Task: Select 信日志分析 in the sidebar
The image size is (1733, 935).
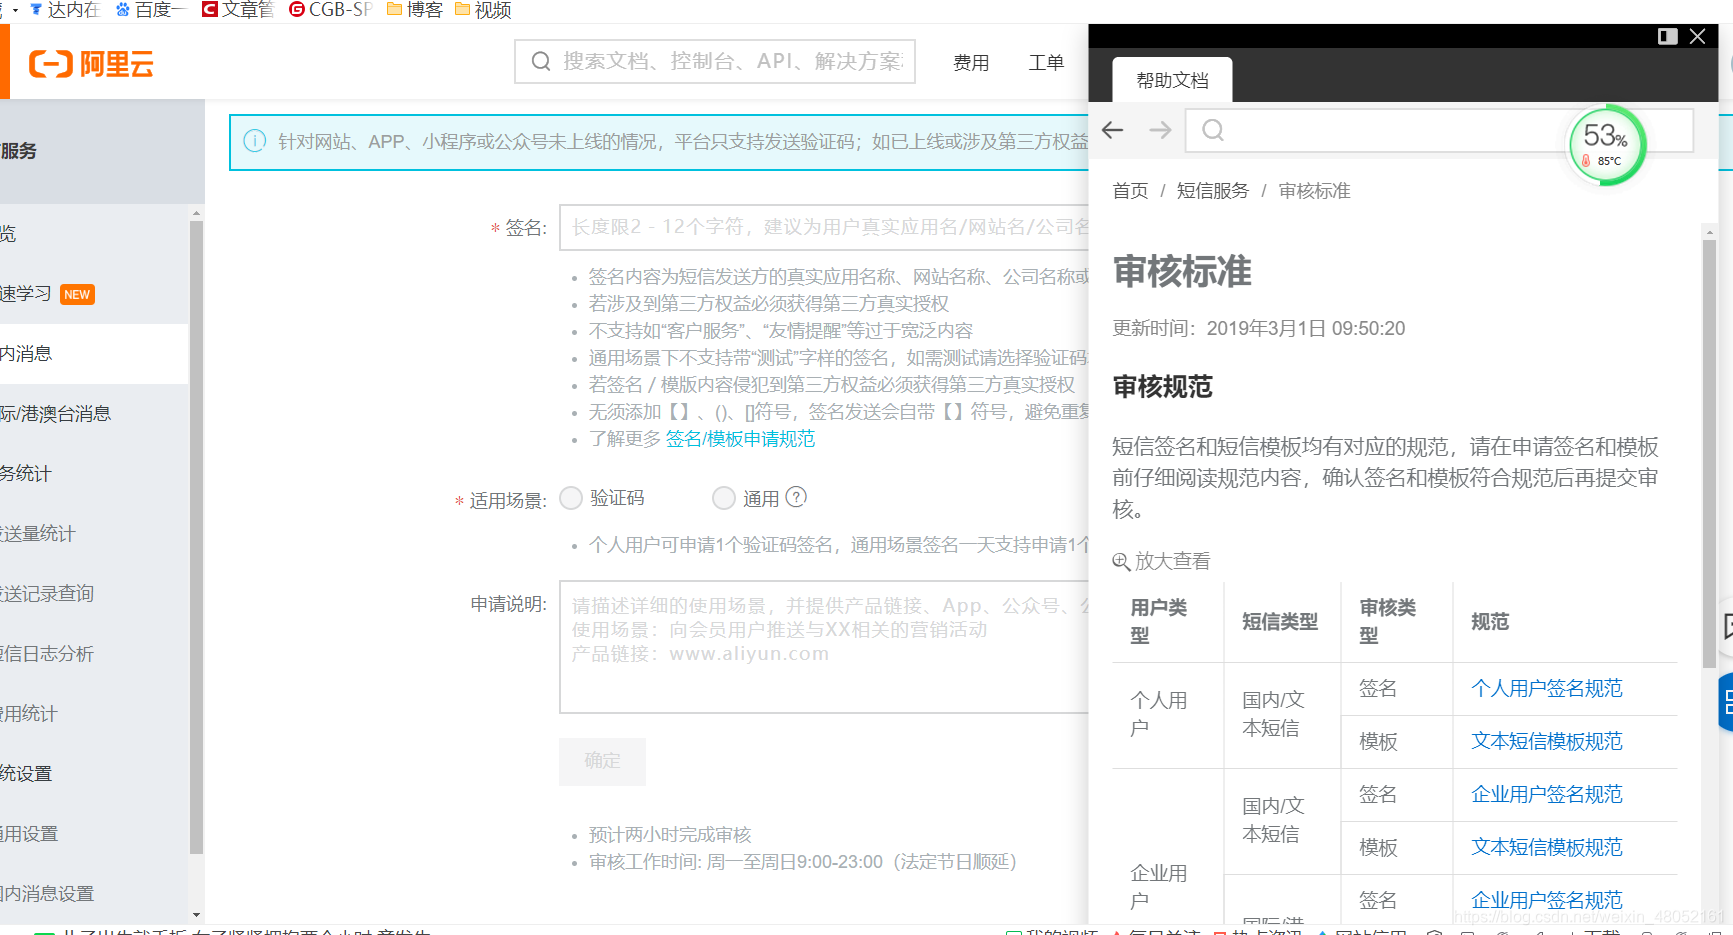Action: pos(94,654)
